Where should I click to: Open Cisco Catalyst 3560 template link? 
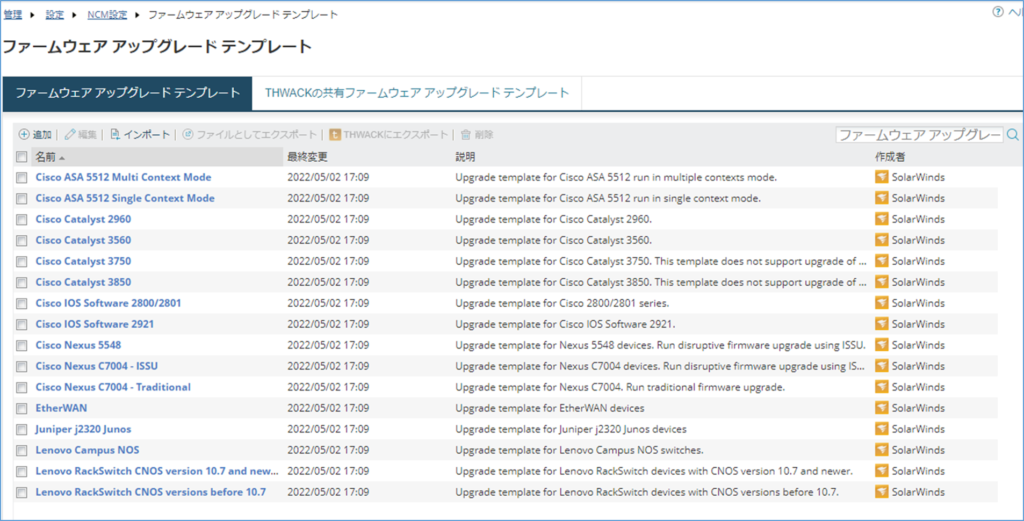83,240
